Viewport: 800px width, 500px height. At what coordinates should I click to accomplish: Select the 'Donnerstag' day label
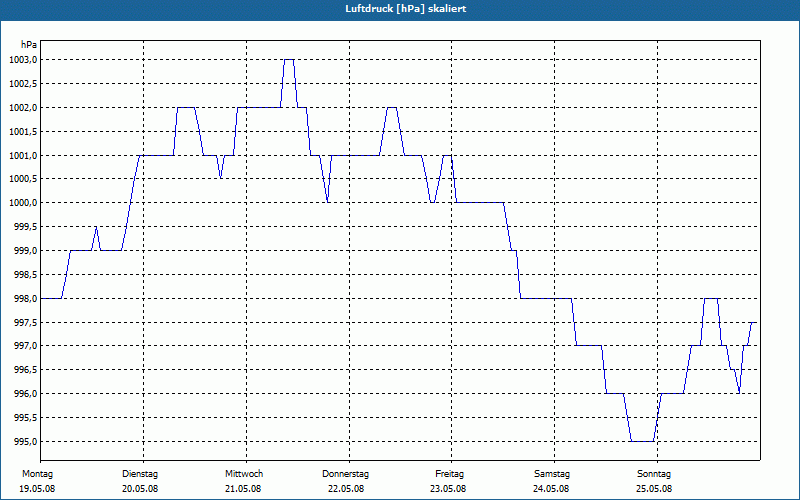point(345,474)
